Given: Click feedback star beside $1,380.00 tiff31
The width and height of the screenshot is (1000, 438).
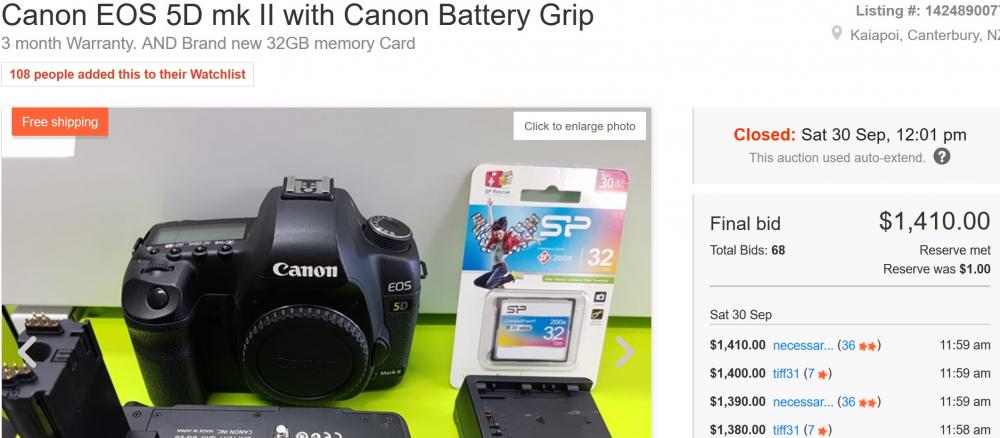Looking at the screenshot, I should [823, 430].
